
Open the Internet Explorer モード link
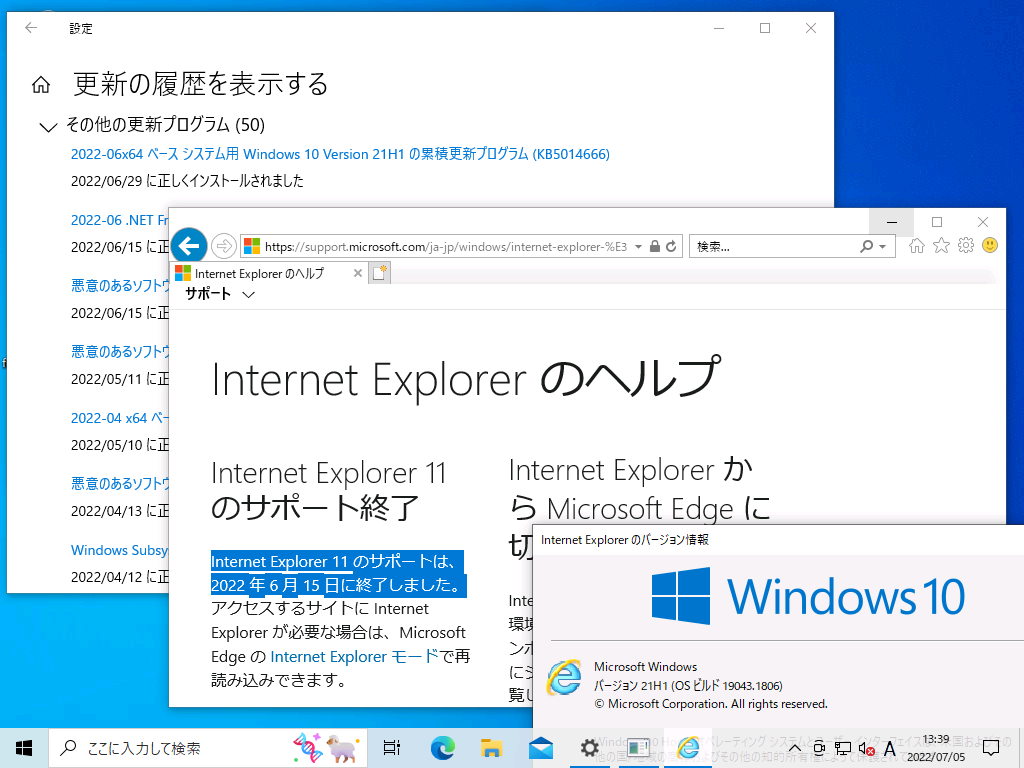(354, 656)
